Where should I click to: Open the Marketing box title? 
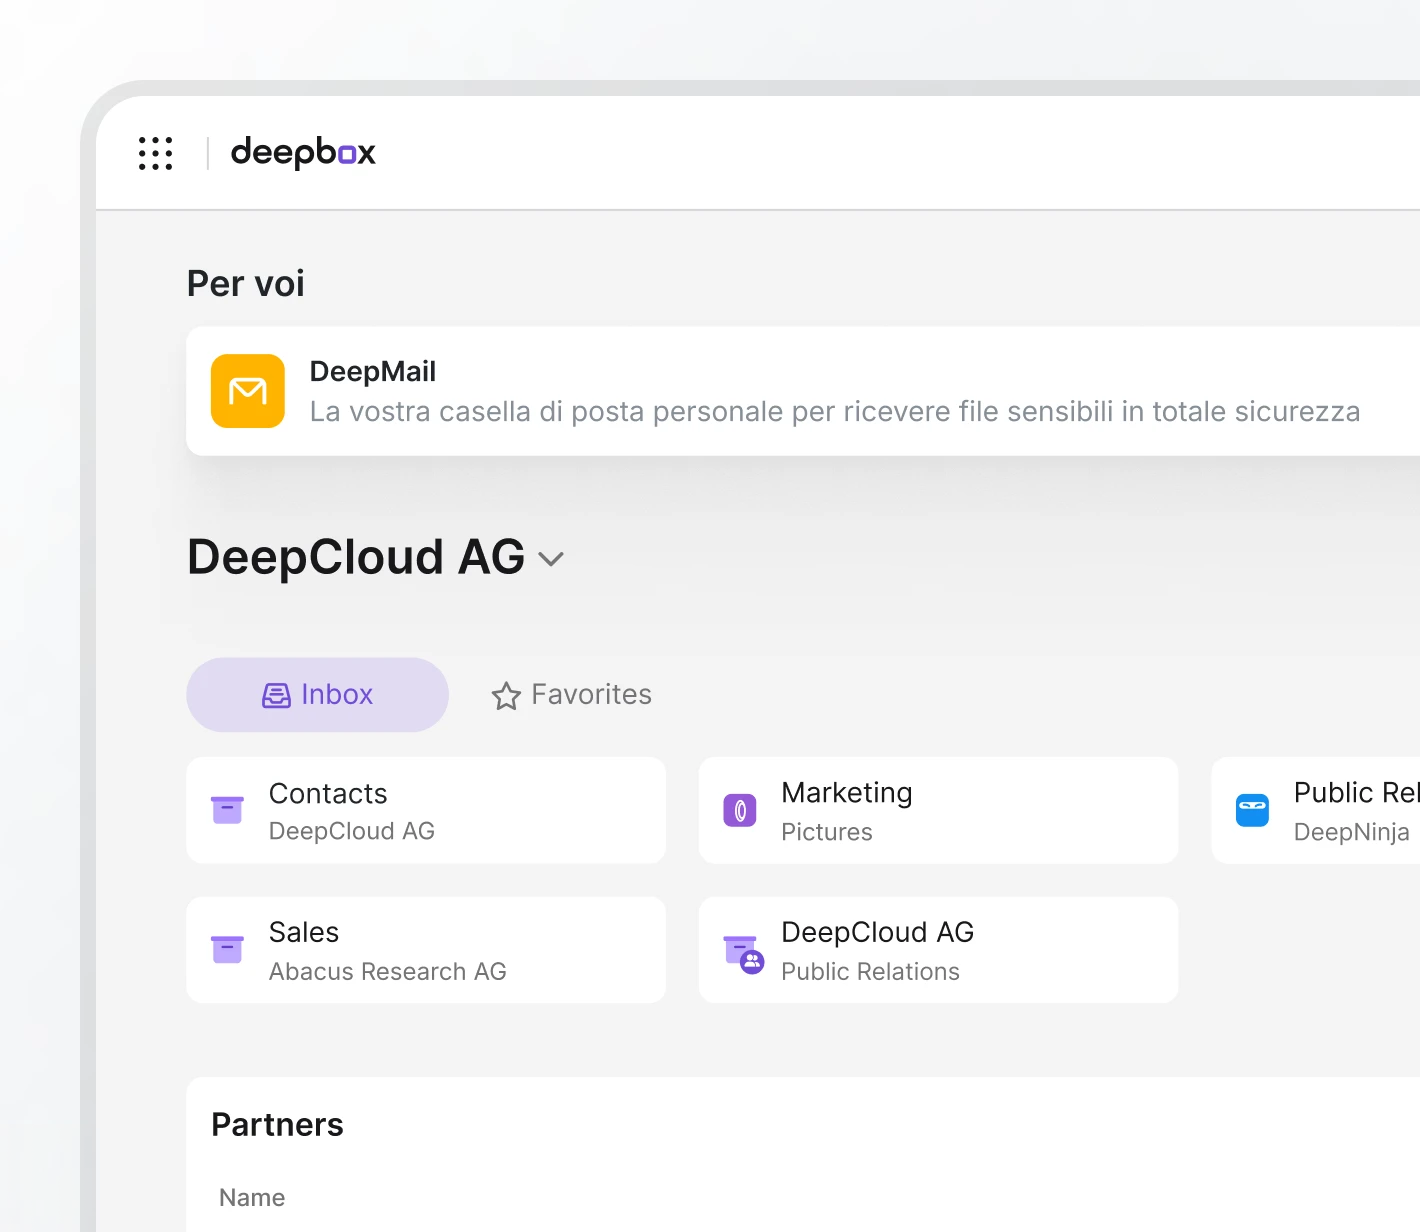coord(846,793)
